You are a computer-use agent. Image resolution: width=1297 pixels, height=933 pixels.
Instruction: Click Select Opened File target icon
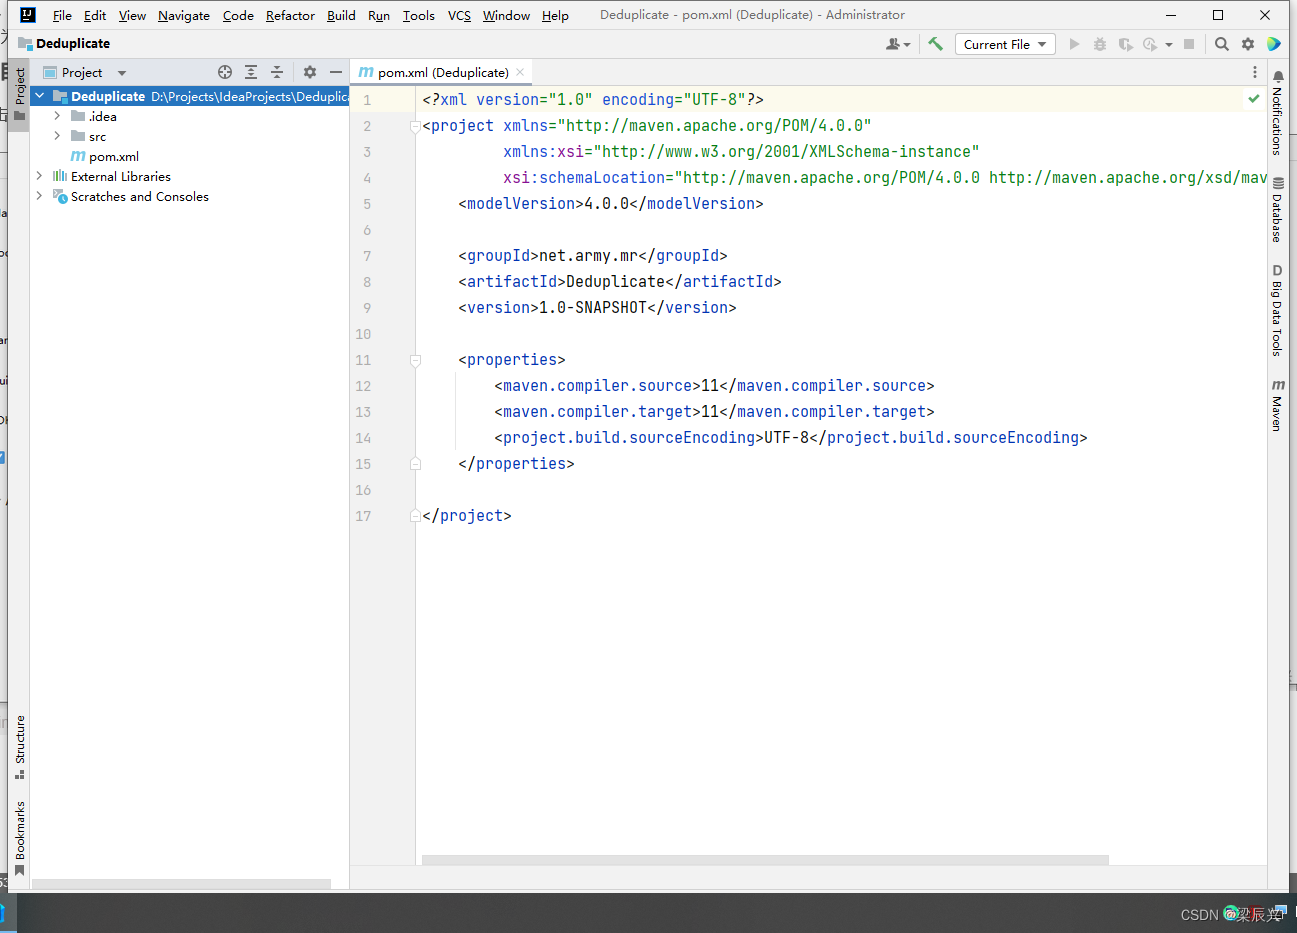coord(225,72)
